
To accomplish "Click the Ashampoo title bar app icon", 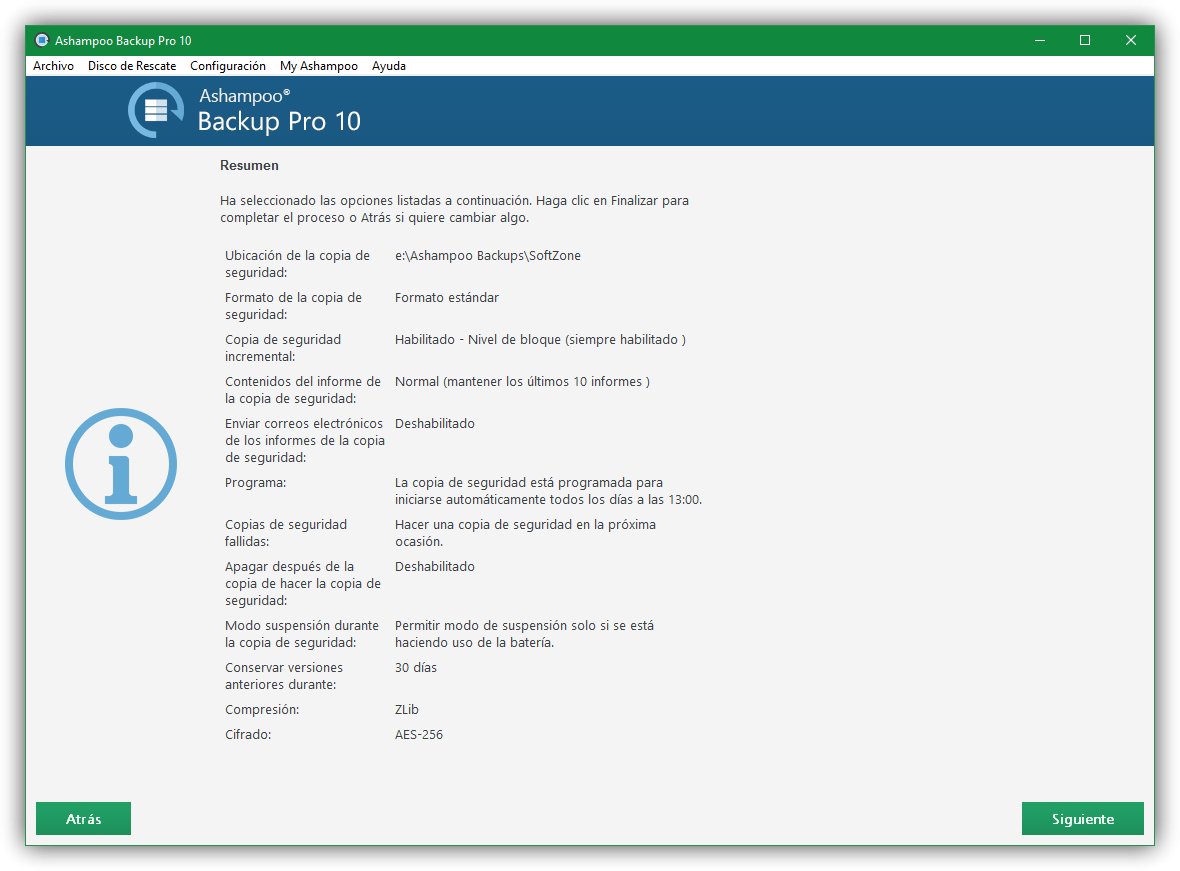I will pyautogui.click(x=42, y=40).
